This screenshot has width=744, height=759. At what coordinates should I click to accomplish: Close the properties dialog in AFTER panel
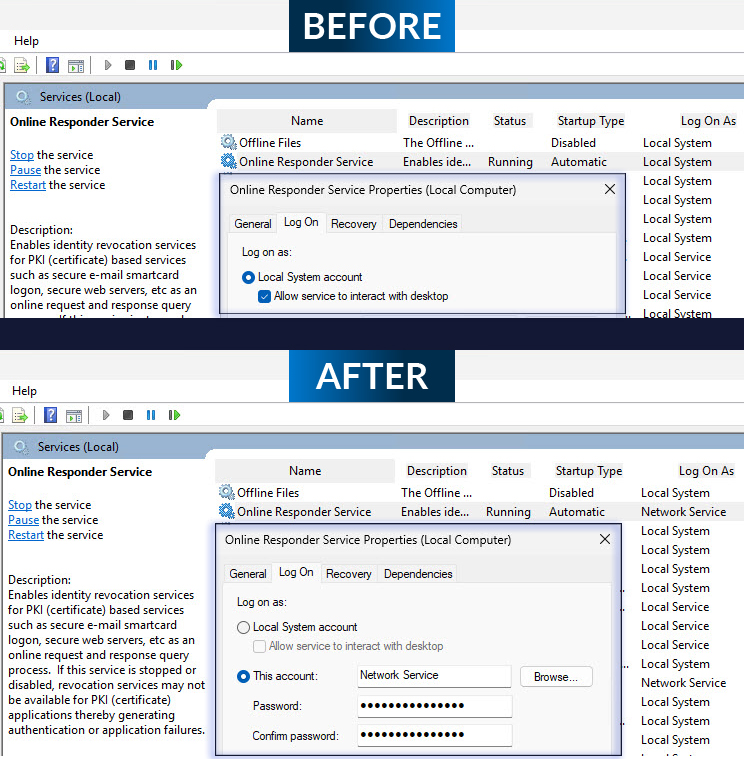click(604, 539)
